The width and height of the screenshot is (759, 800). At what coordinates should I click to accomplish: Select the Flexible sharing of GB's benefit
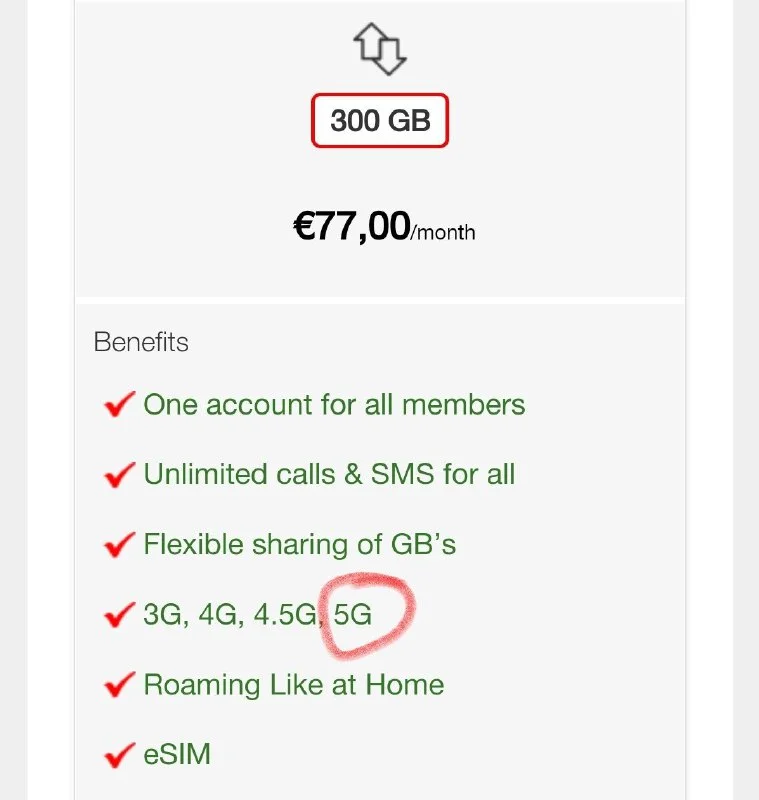pos(299,545)
